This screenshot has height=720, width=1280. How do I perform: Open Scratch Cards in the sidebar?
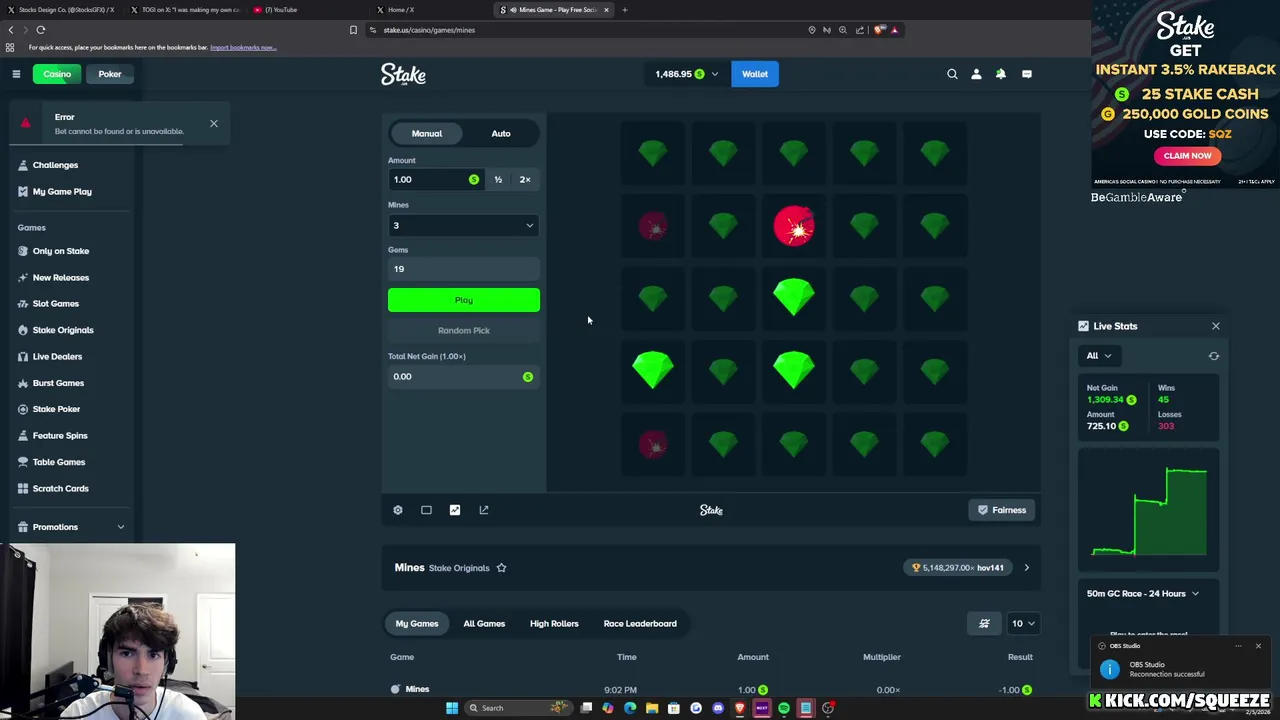point(61,489)
